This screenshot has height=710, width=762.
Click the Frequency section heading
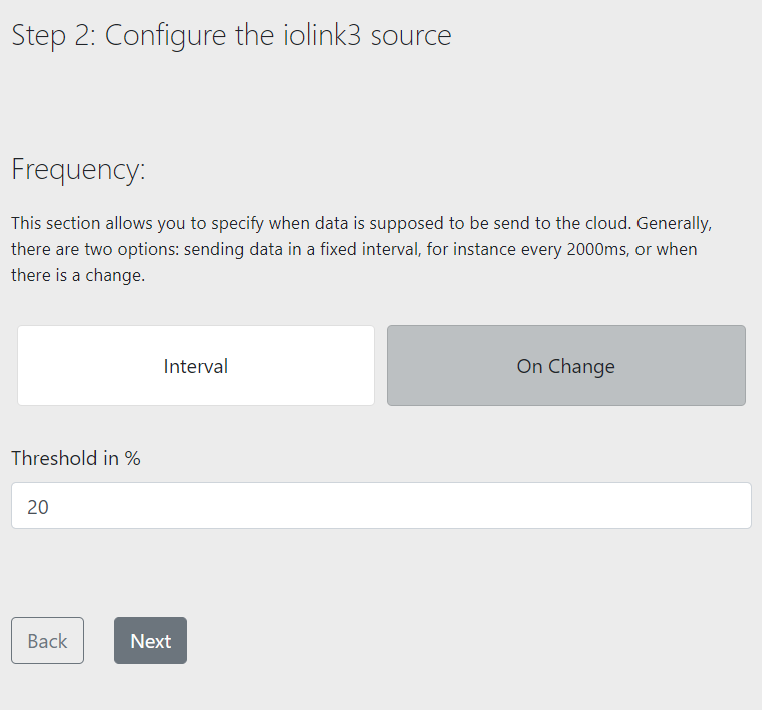click(78, 170)
